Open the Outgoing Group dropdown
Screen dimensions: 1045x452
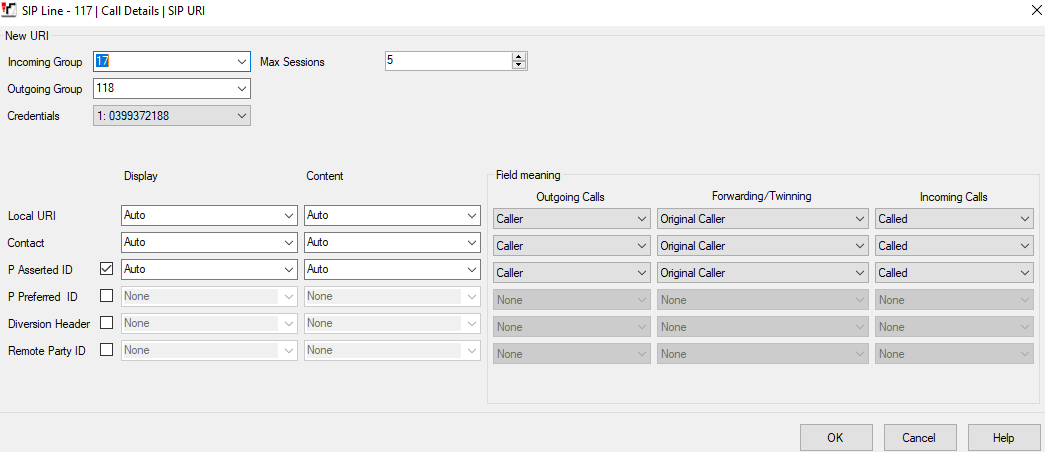point(242,88)
